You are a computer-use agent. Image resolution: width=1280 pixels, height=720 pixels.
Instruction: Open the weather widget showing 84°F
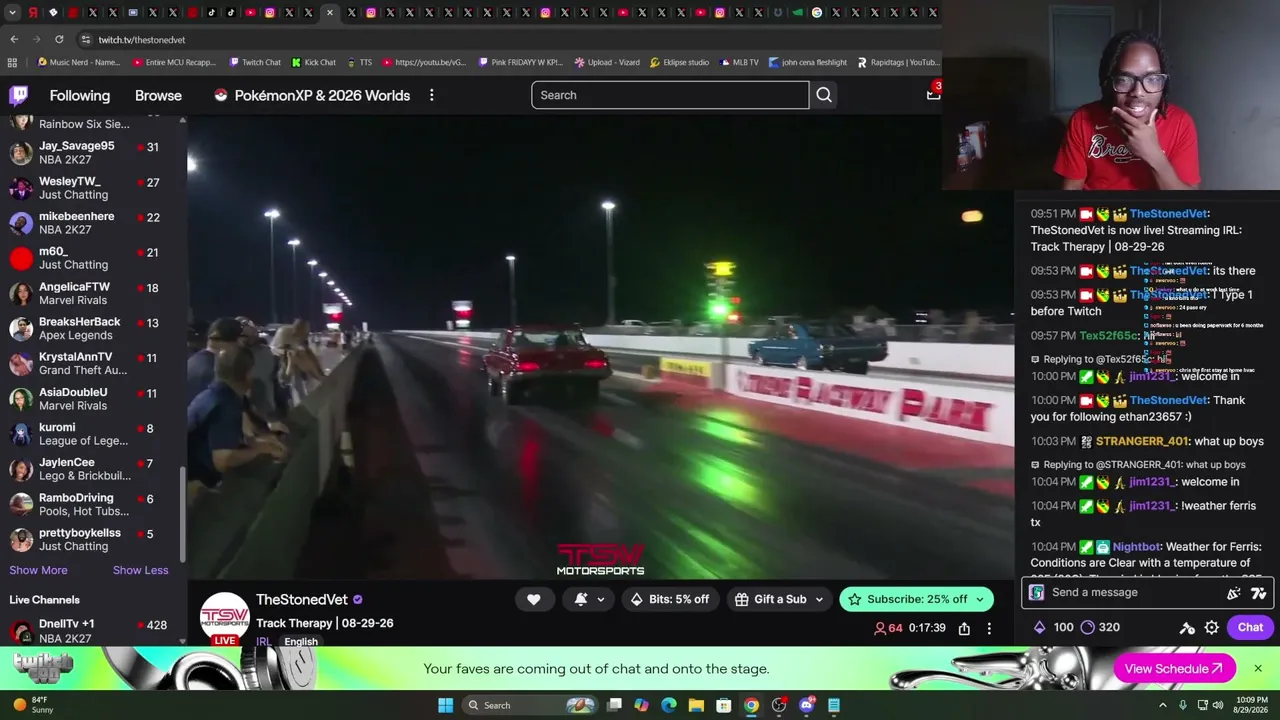point(32,705)
